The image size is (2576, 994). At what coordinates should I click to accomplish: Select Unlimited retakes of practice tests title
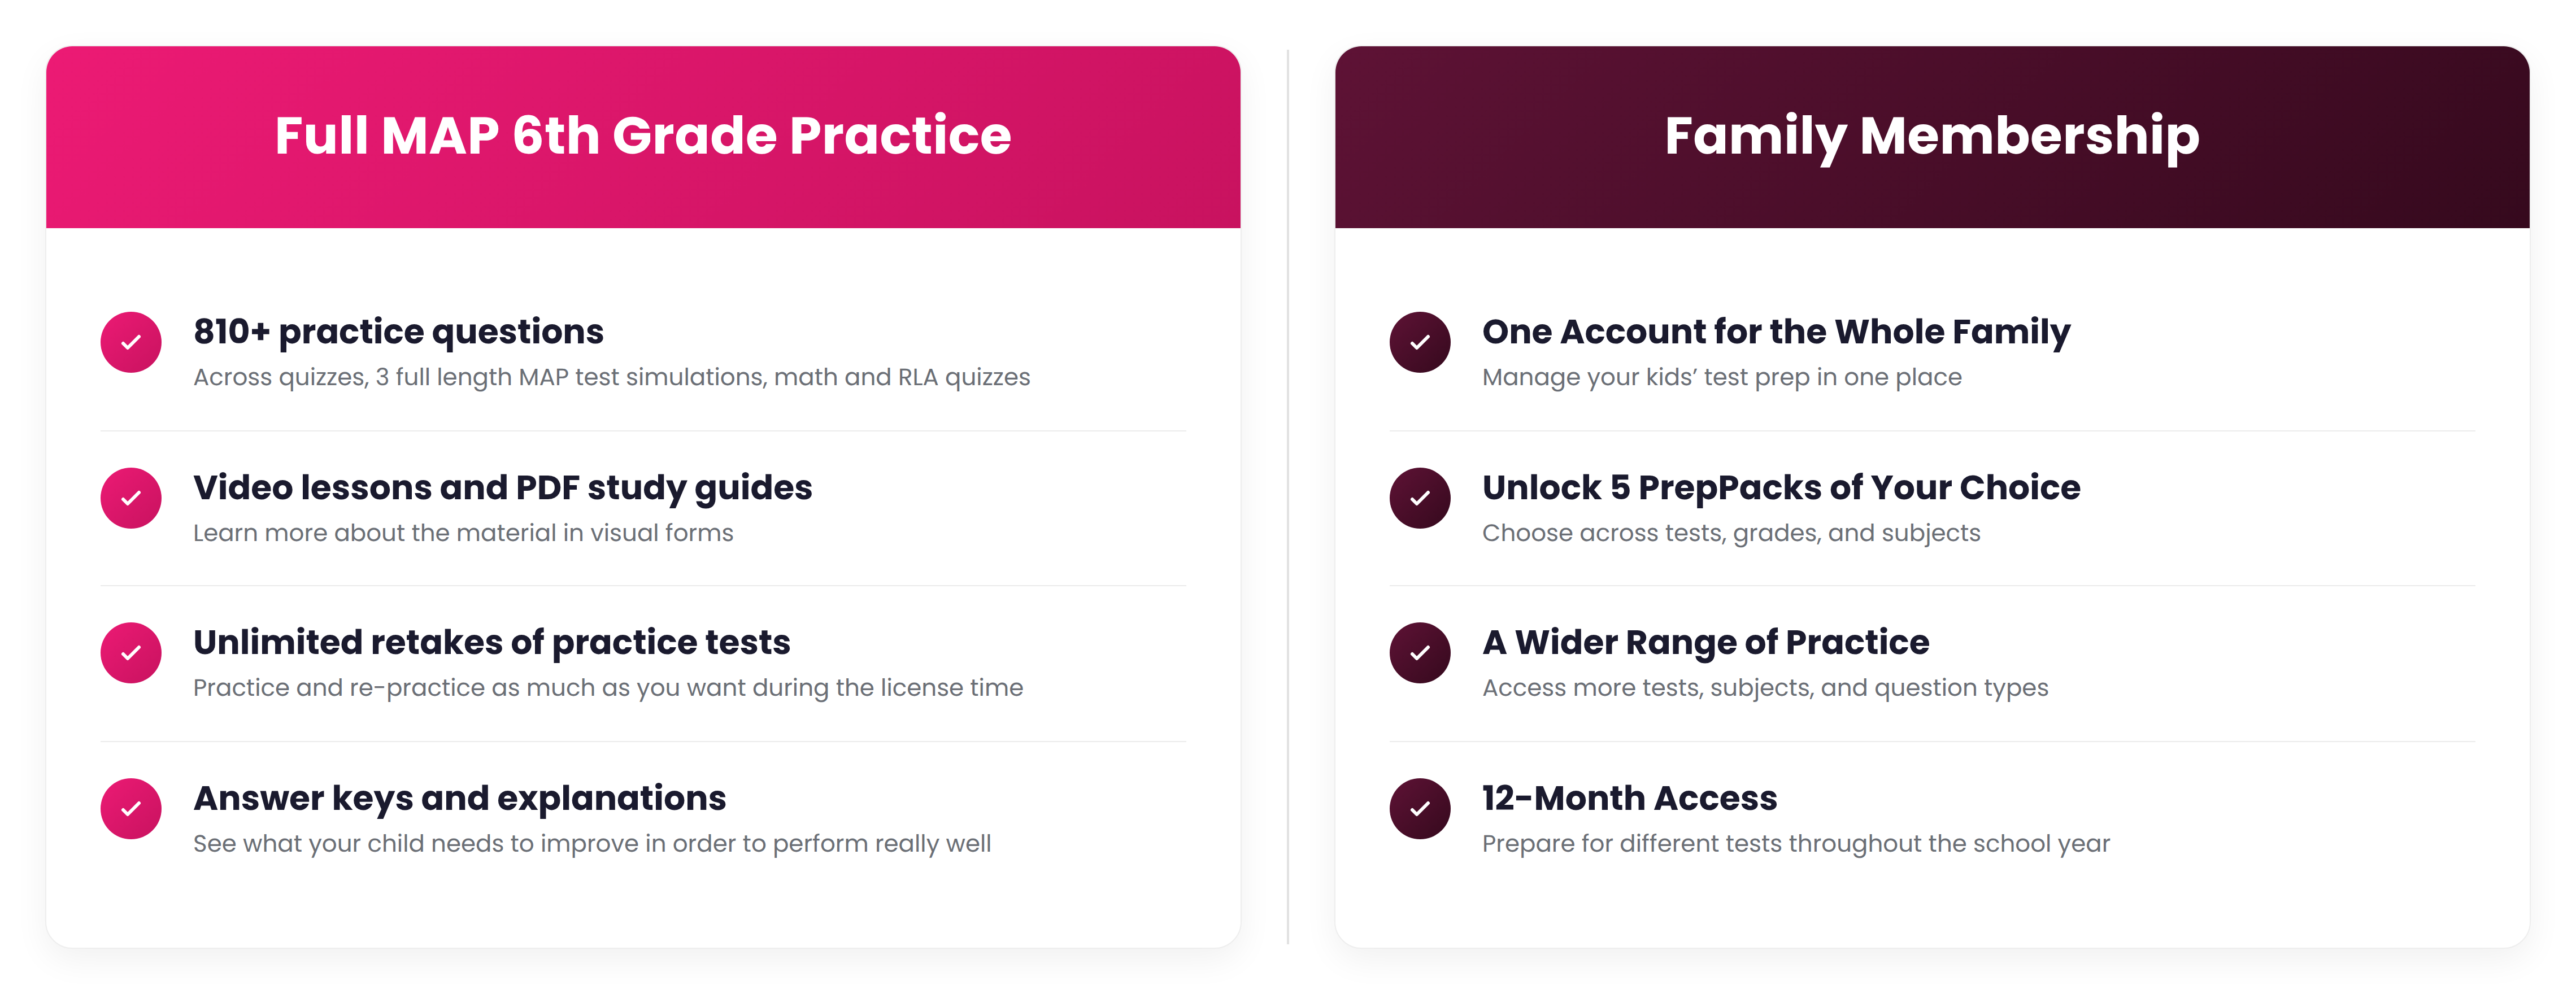point(491,642)
